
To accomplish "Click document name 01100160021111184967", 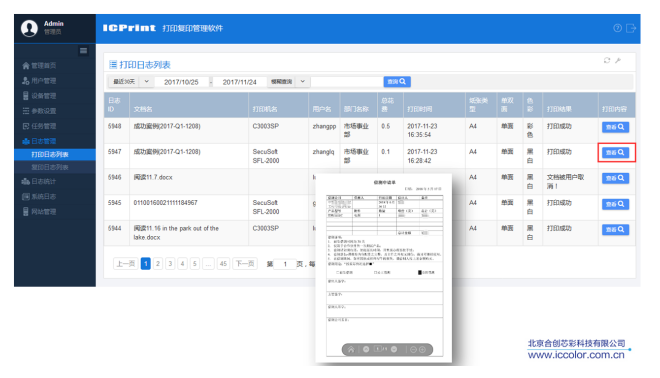I will [x=165, y=202].
